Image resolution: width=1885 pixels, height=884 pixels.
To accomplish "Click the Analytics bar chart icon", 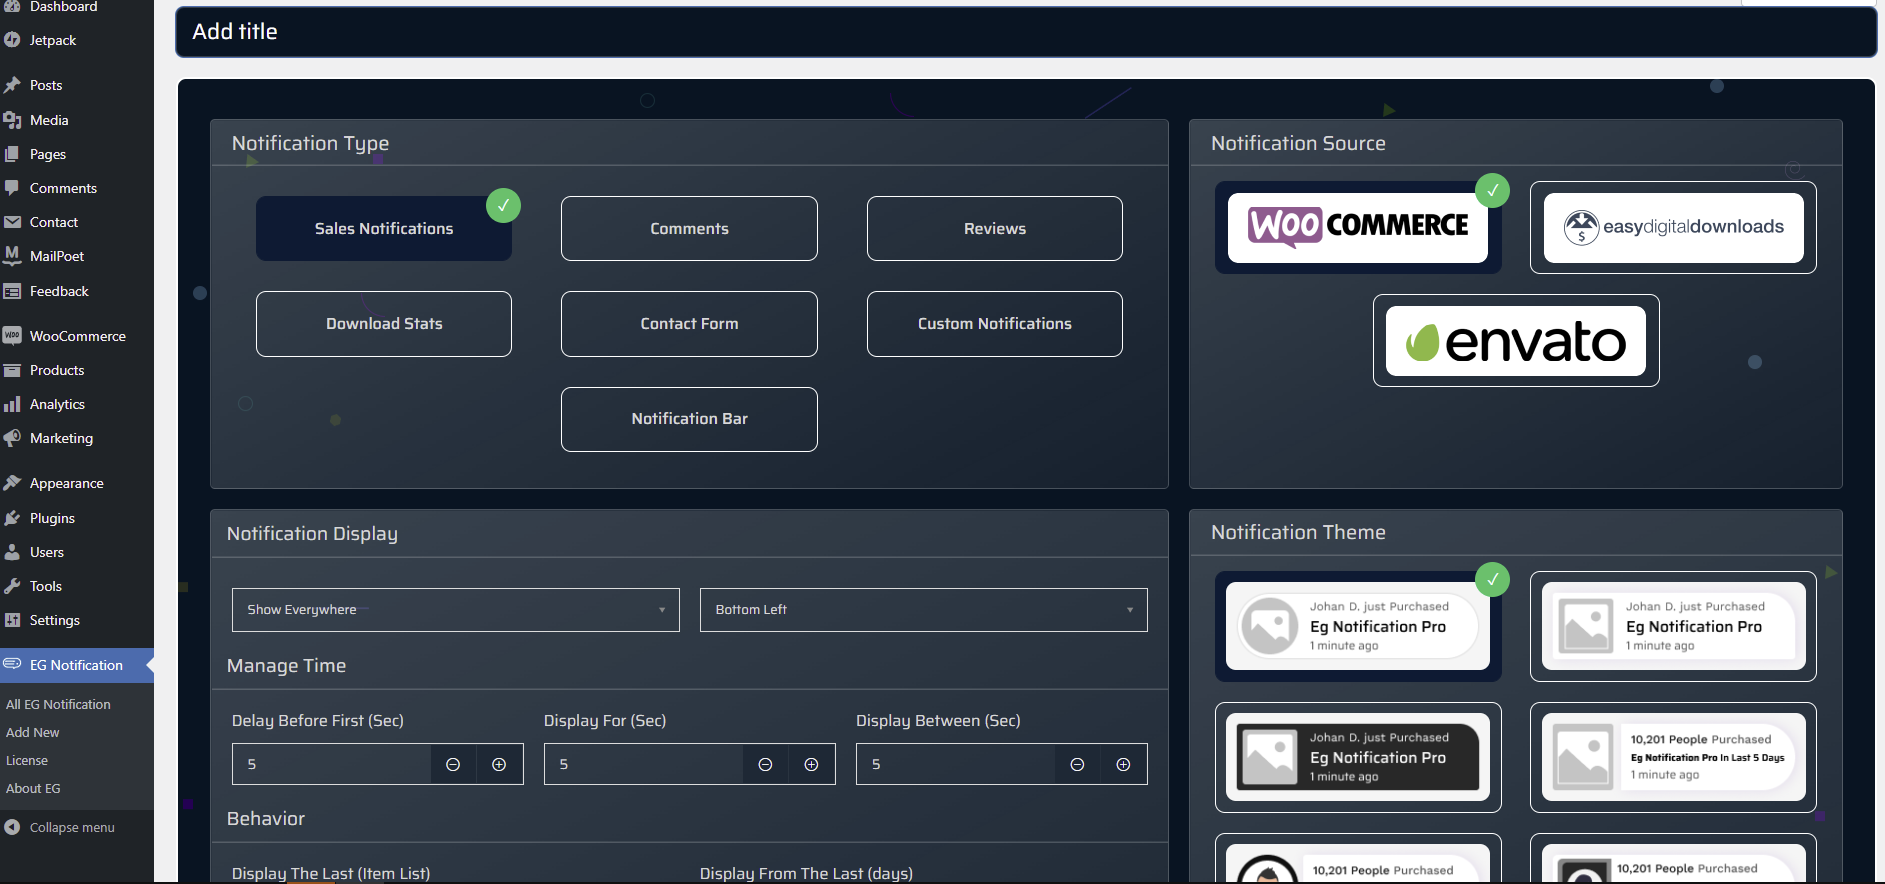I will point(12,404).
